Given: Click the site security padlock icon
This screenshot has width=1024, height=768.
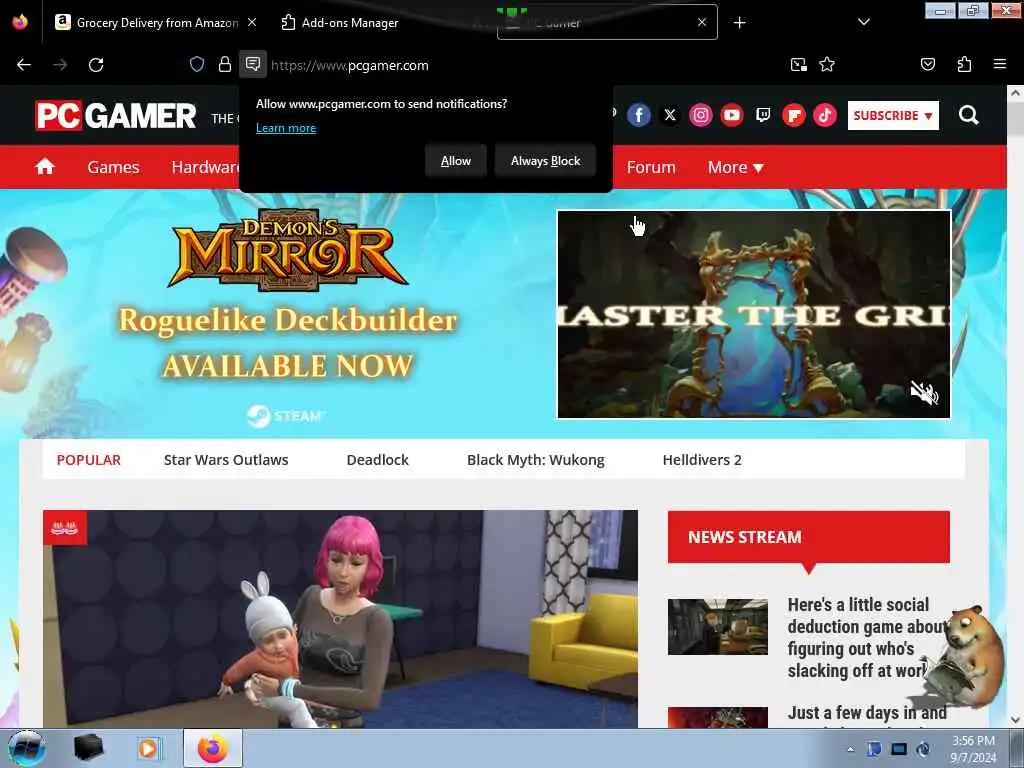Looking at the screenshot, I should [x=225, y=65].
